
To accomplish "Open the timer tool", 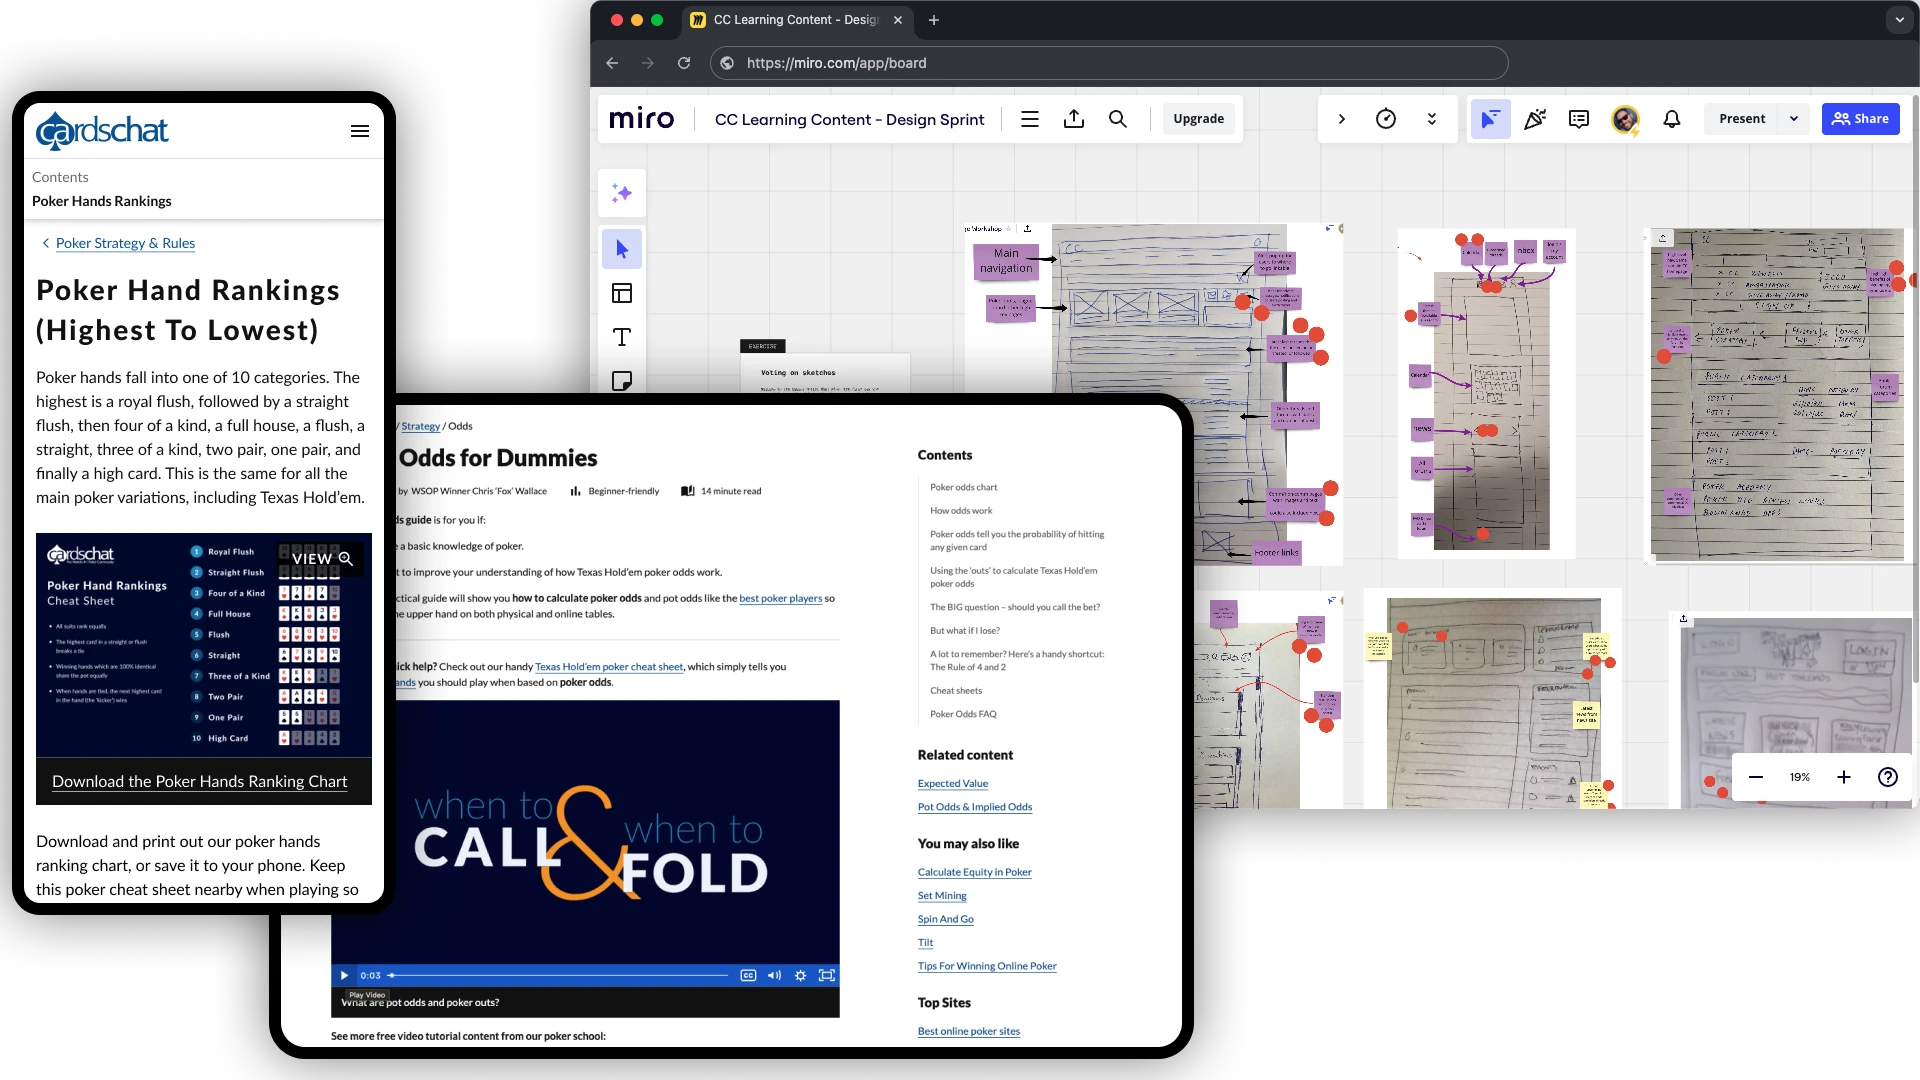I will [x=1386, y=119].
